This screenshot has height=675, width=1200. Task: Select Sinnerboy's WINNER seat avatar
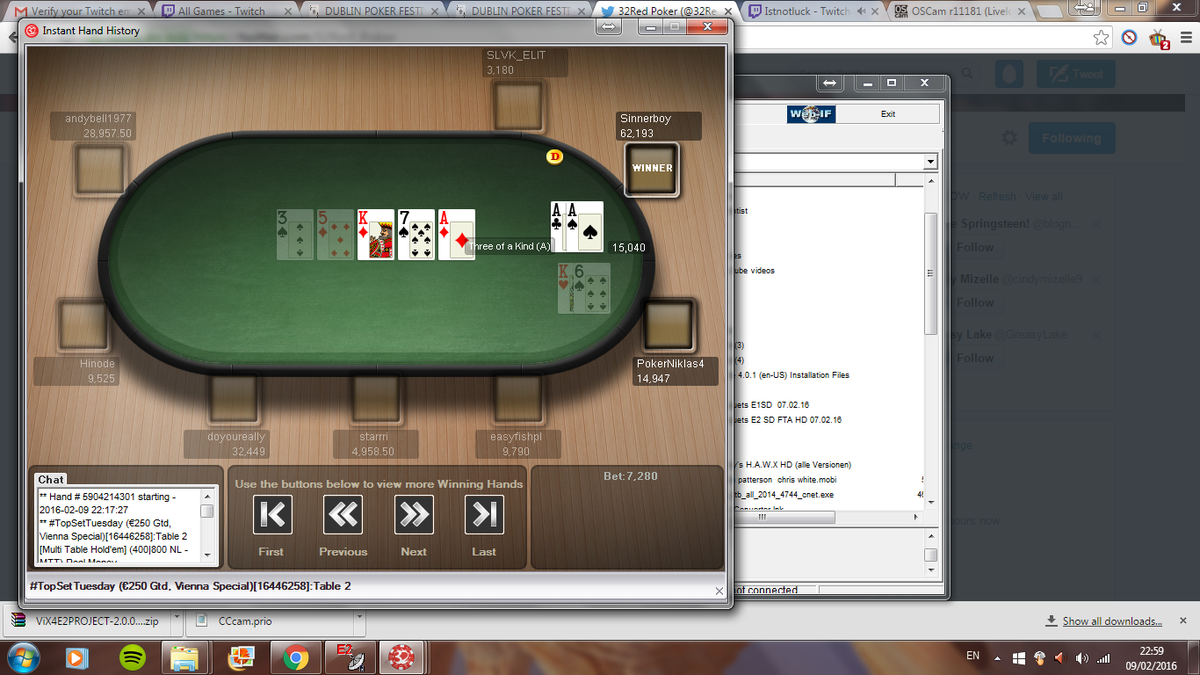[651, 168]
